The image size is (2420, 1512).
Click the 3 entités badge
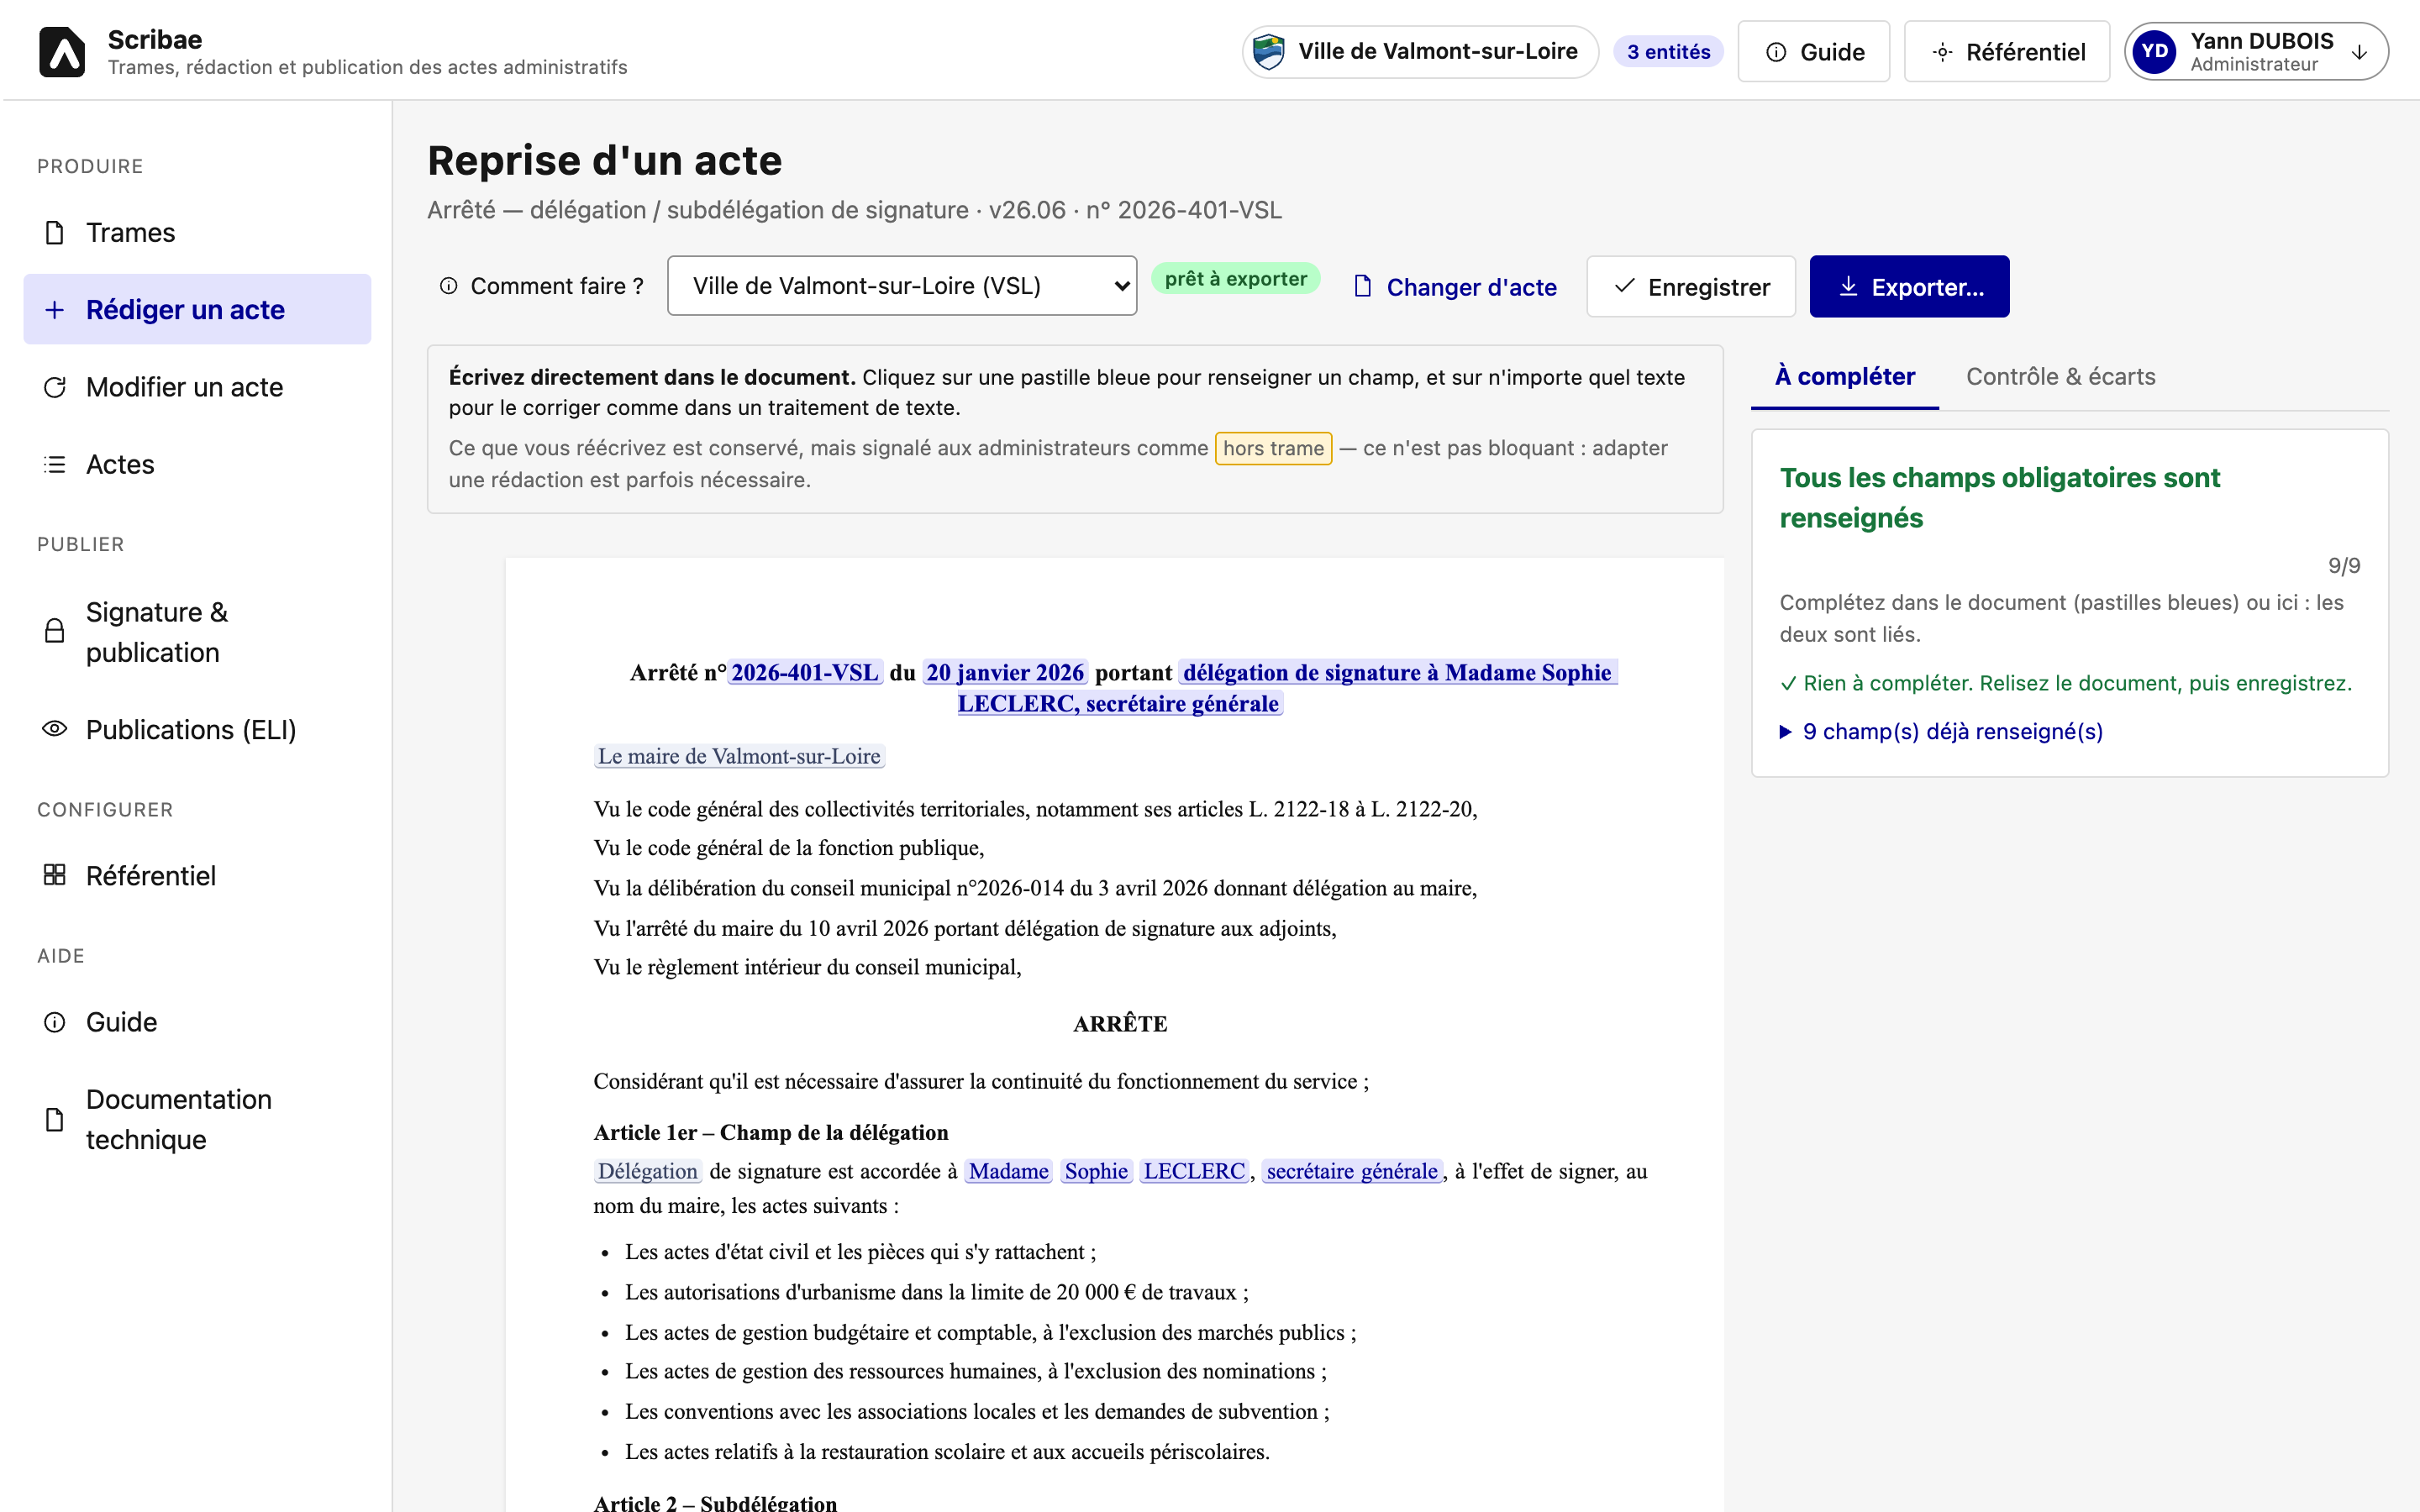pyautogui.click(x=1668, y=52)
